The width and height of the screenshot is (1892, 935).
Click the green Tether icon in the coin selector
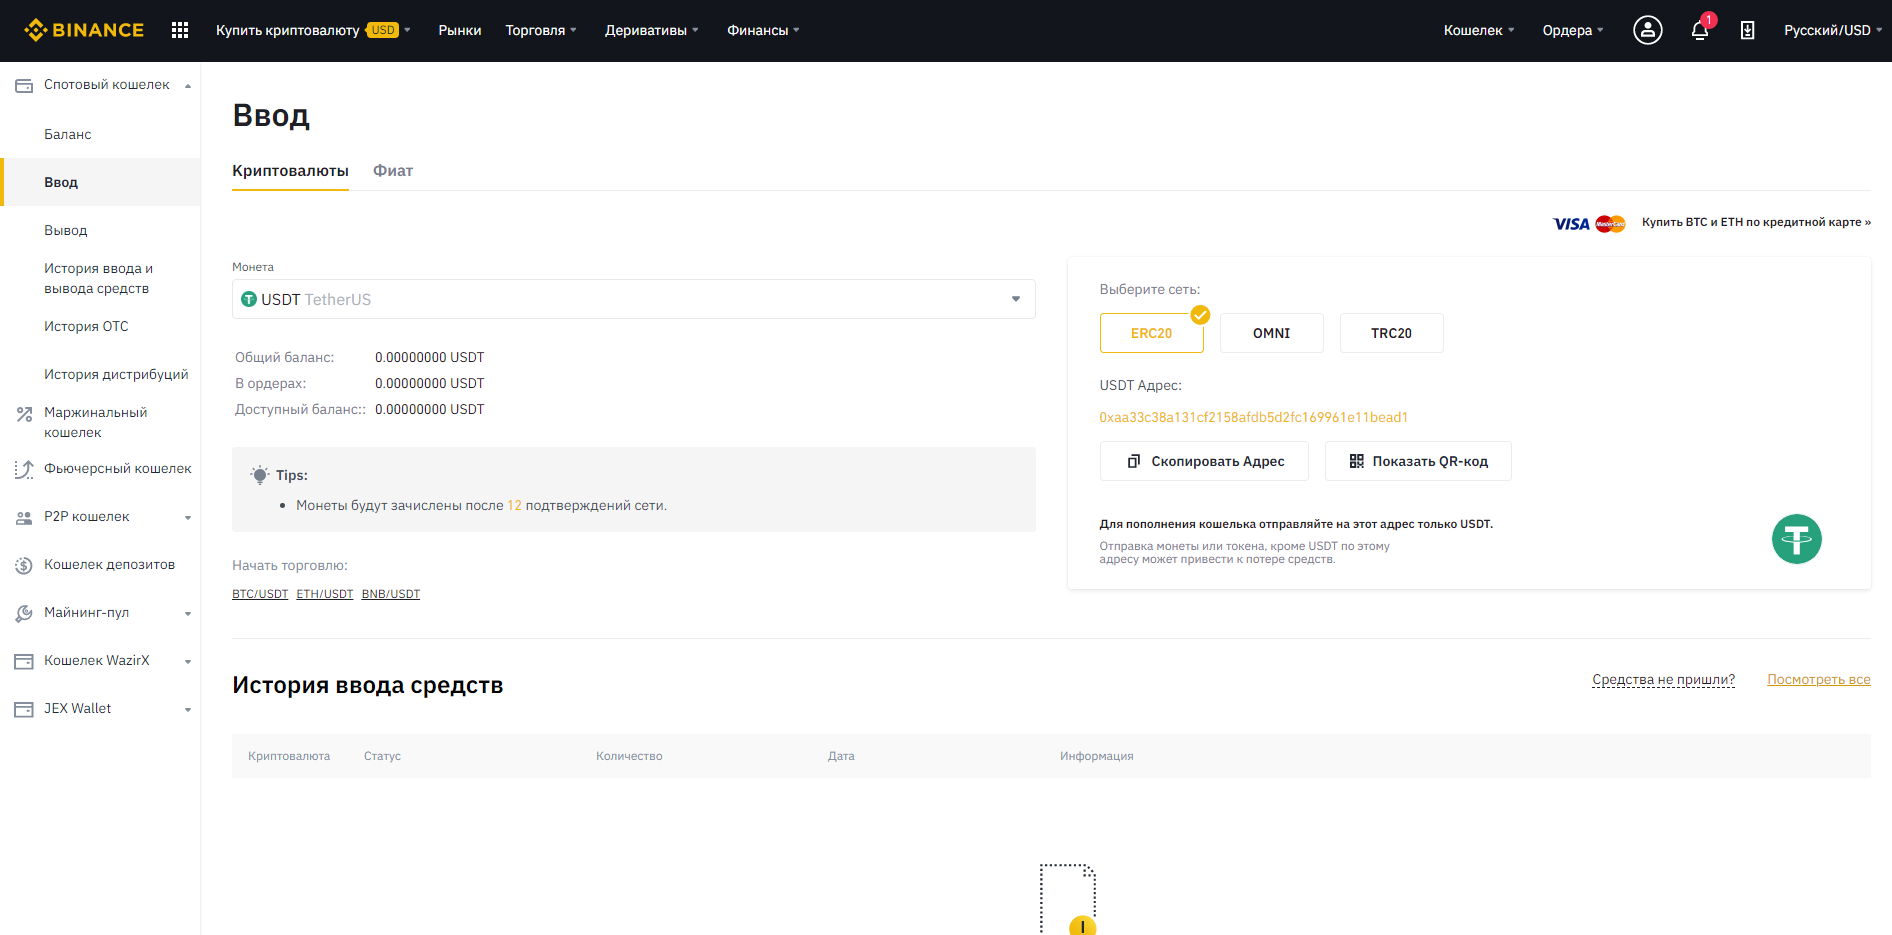coord(249,299)
